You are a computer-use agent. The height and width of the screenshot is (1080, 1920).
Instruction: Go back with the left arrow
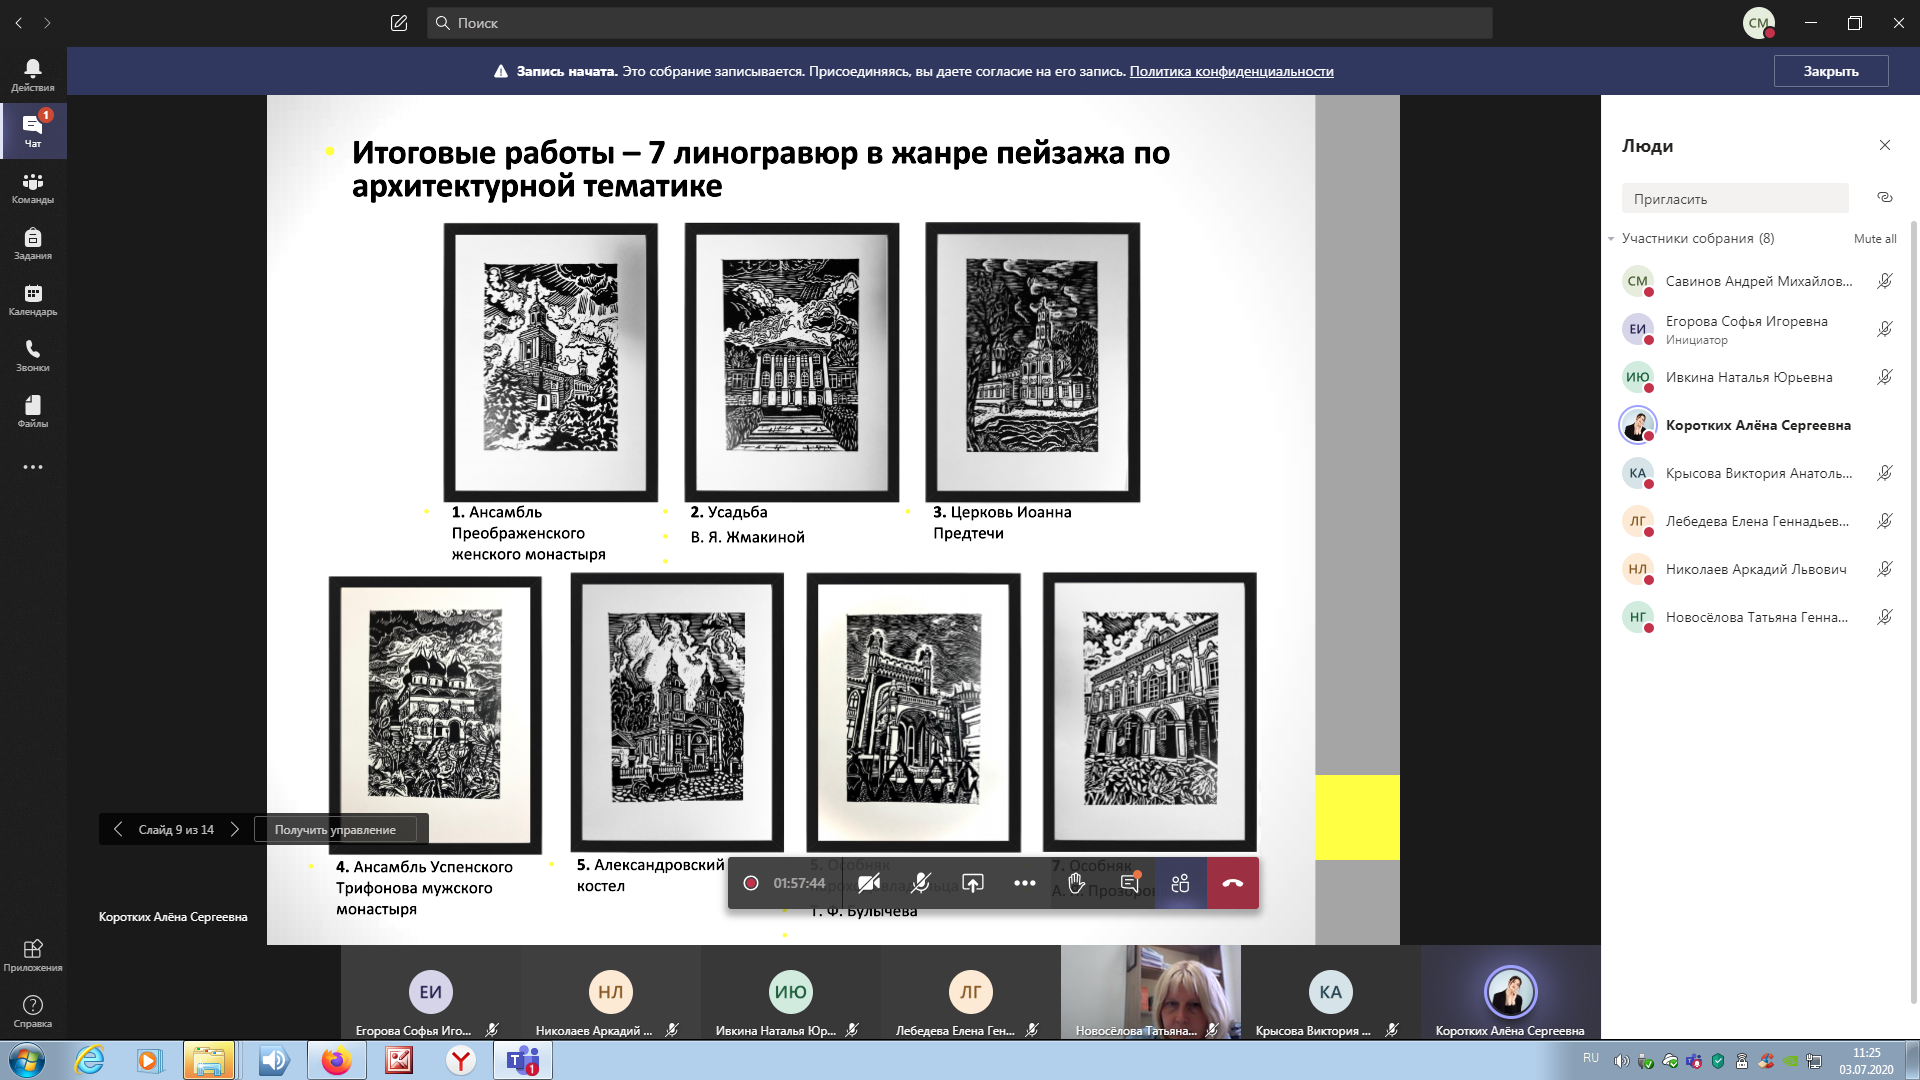(x=19, y=23)
